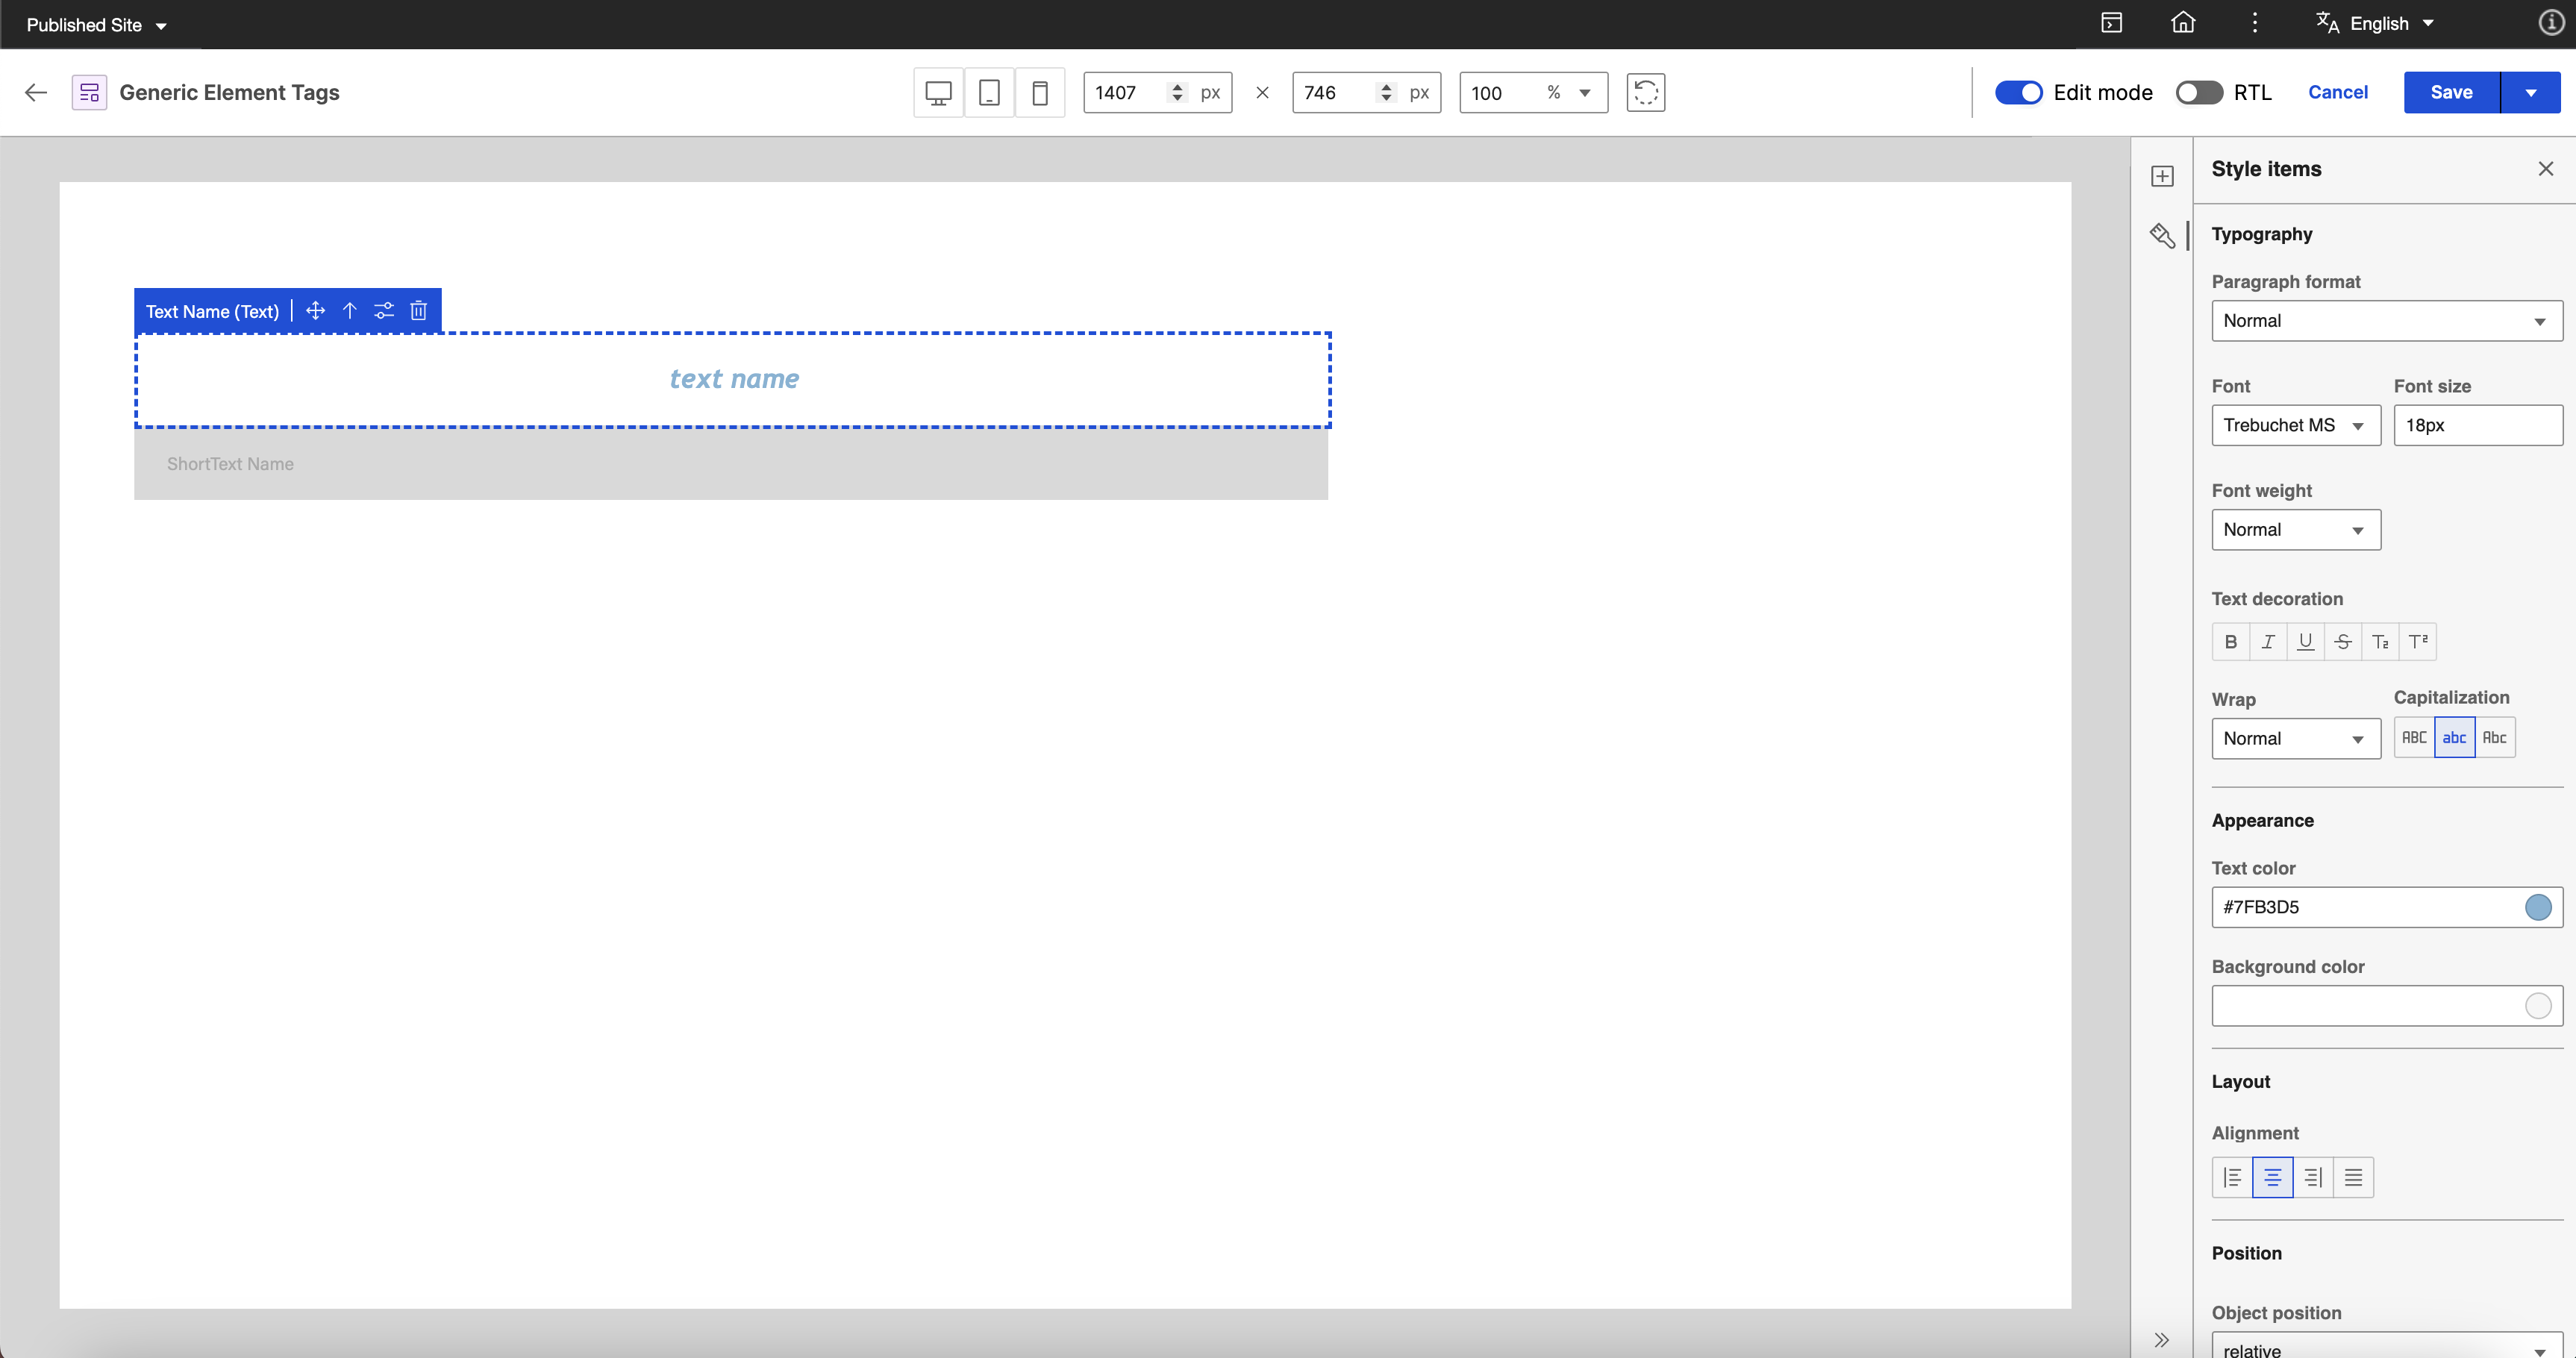Expand the Trebuchet MS font dropdown
2576x1358 pixels.
point(2295,426)
